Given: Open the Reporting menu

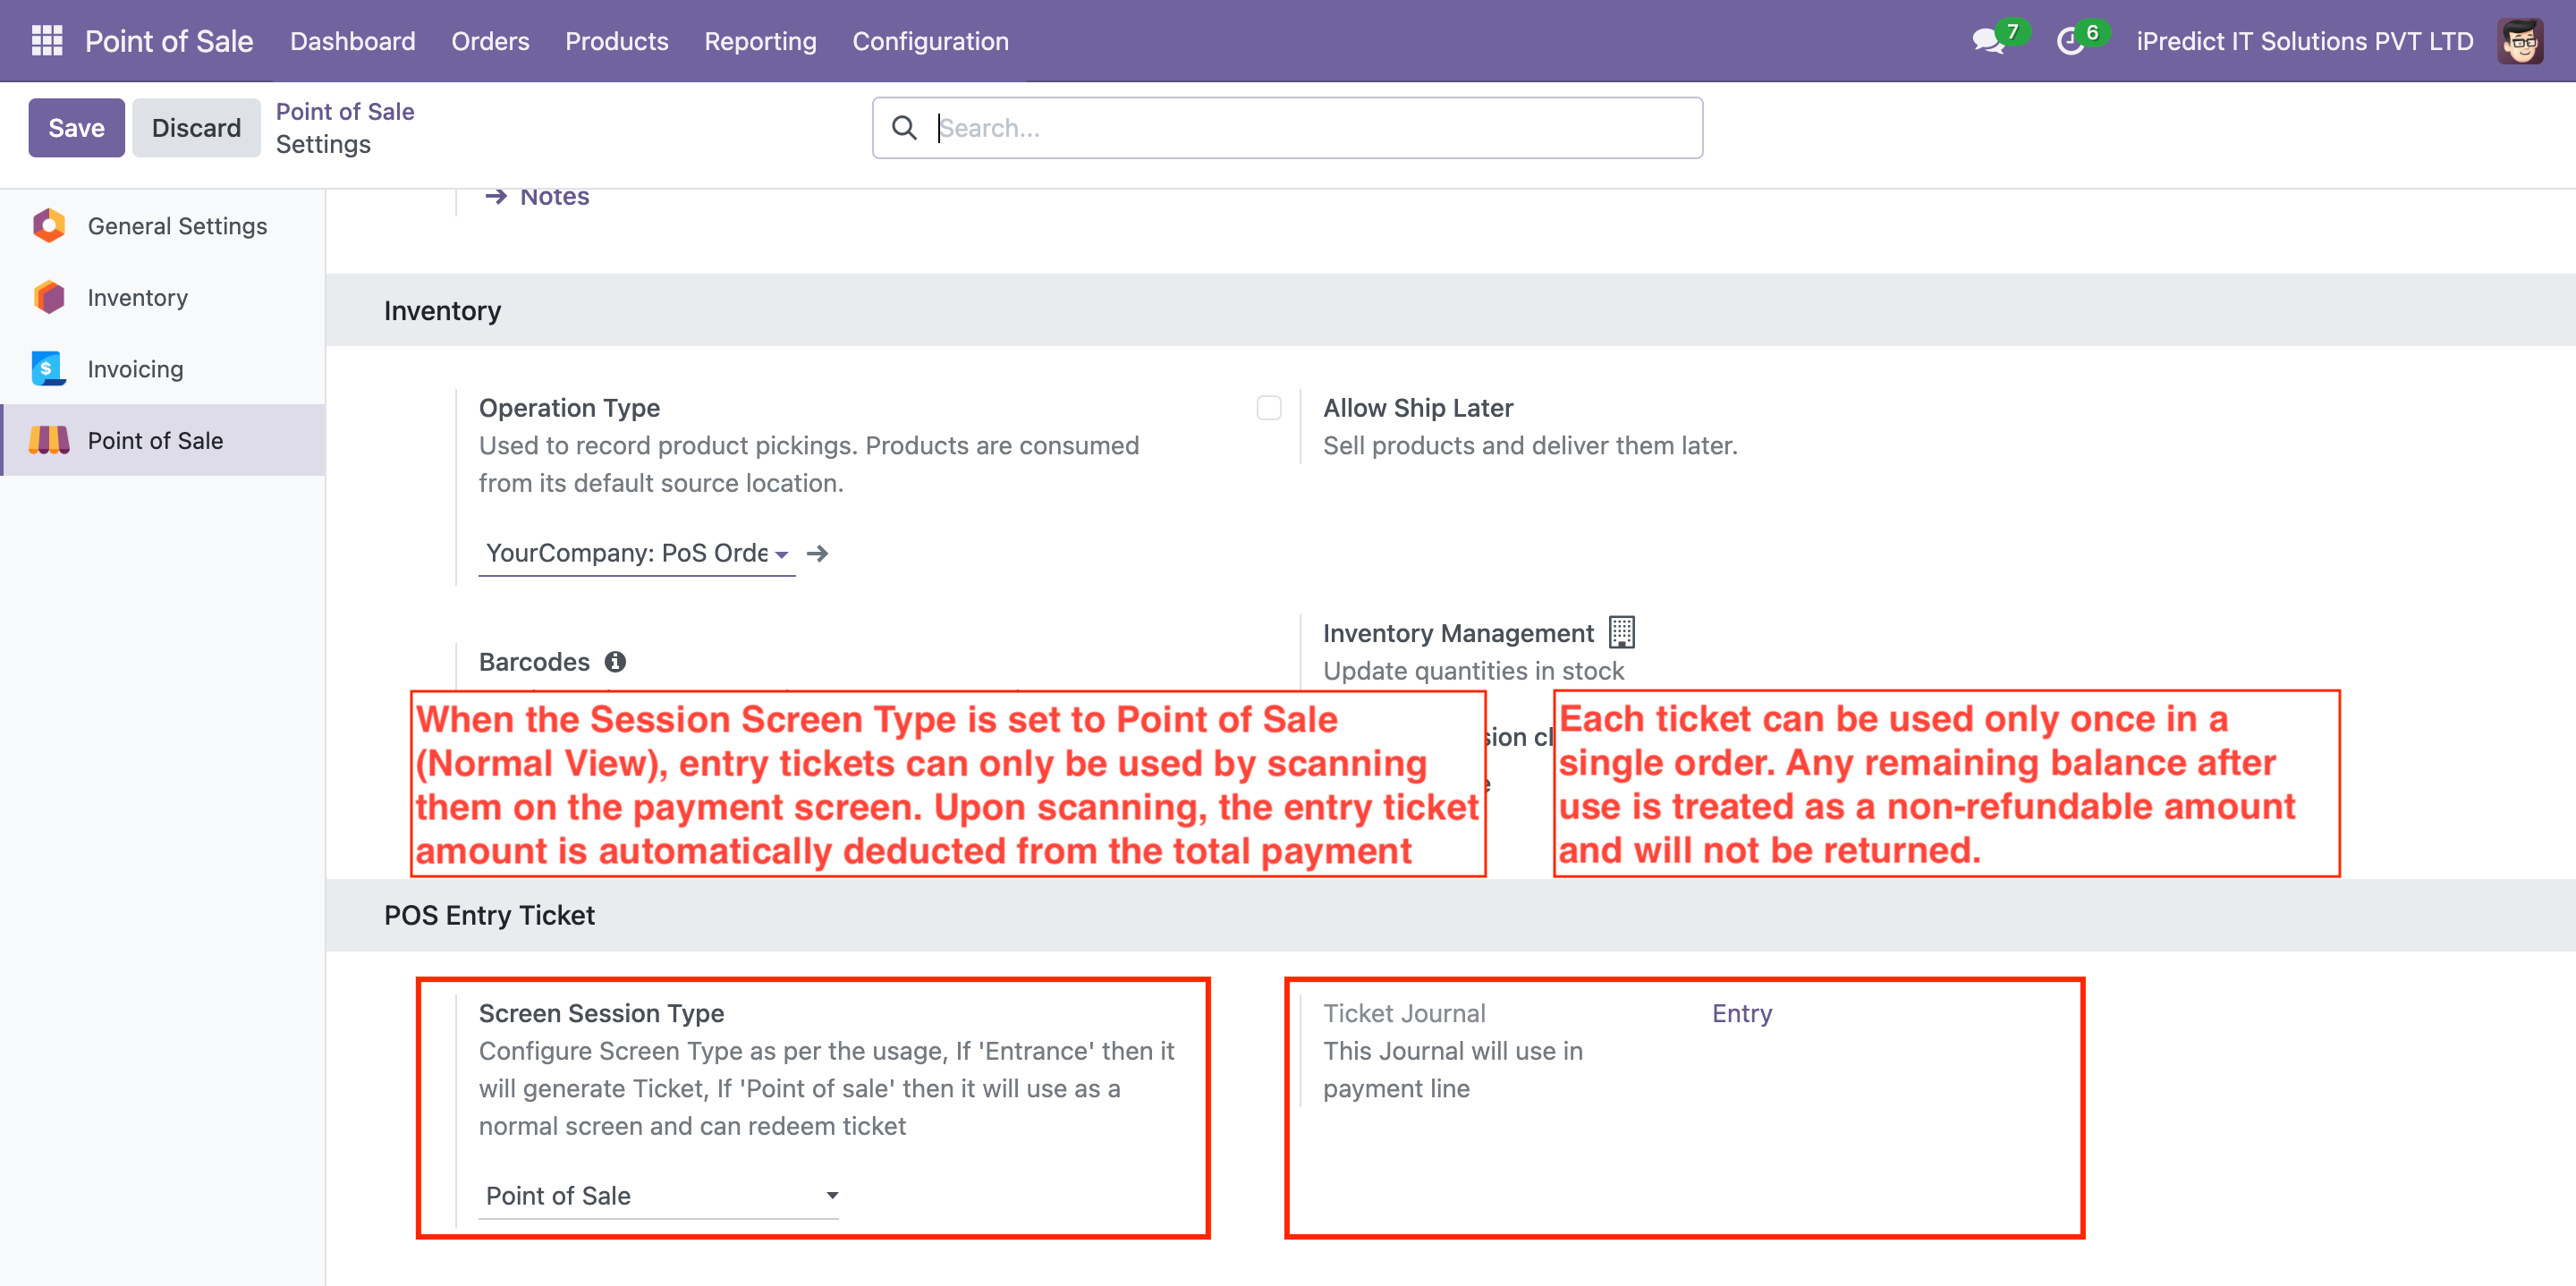Looking at the screenshot, I should tap(759, 41).
